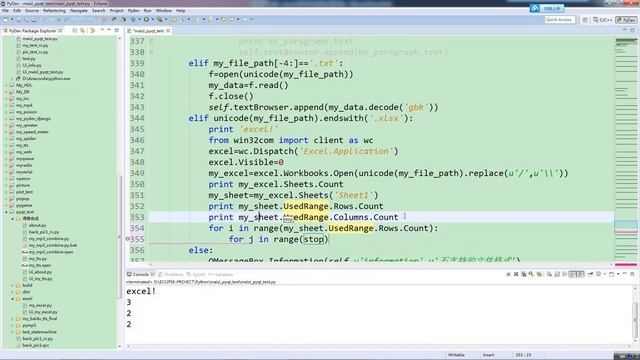The width and height of the screenshot is (640, 360).
Task: Terminate the process with the console stop icon
Action: point(508,274)
